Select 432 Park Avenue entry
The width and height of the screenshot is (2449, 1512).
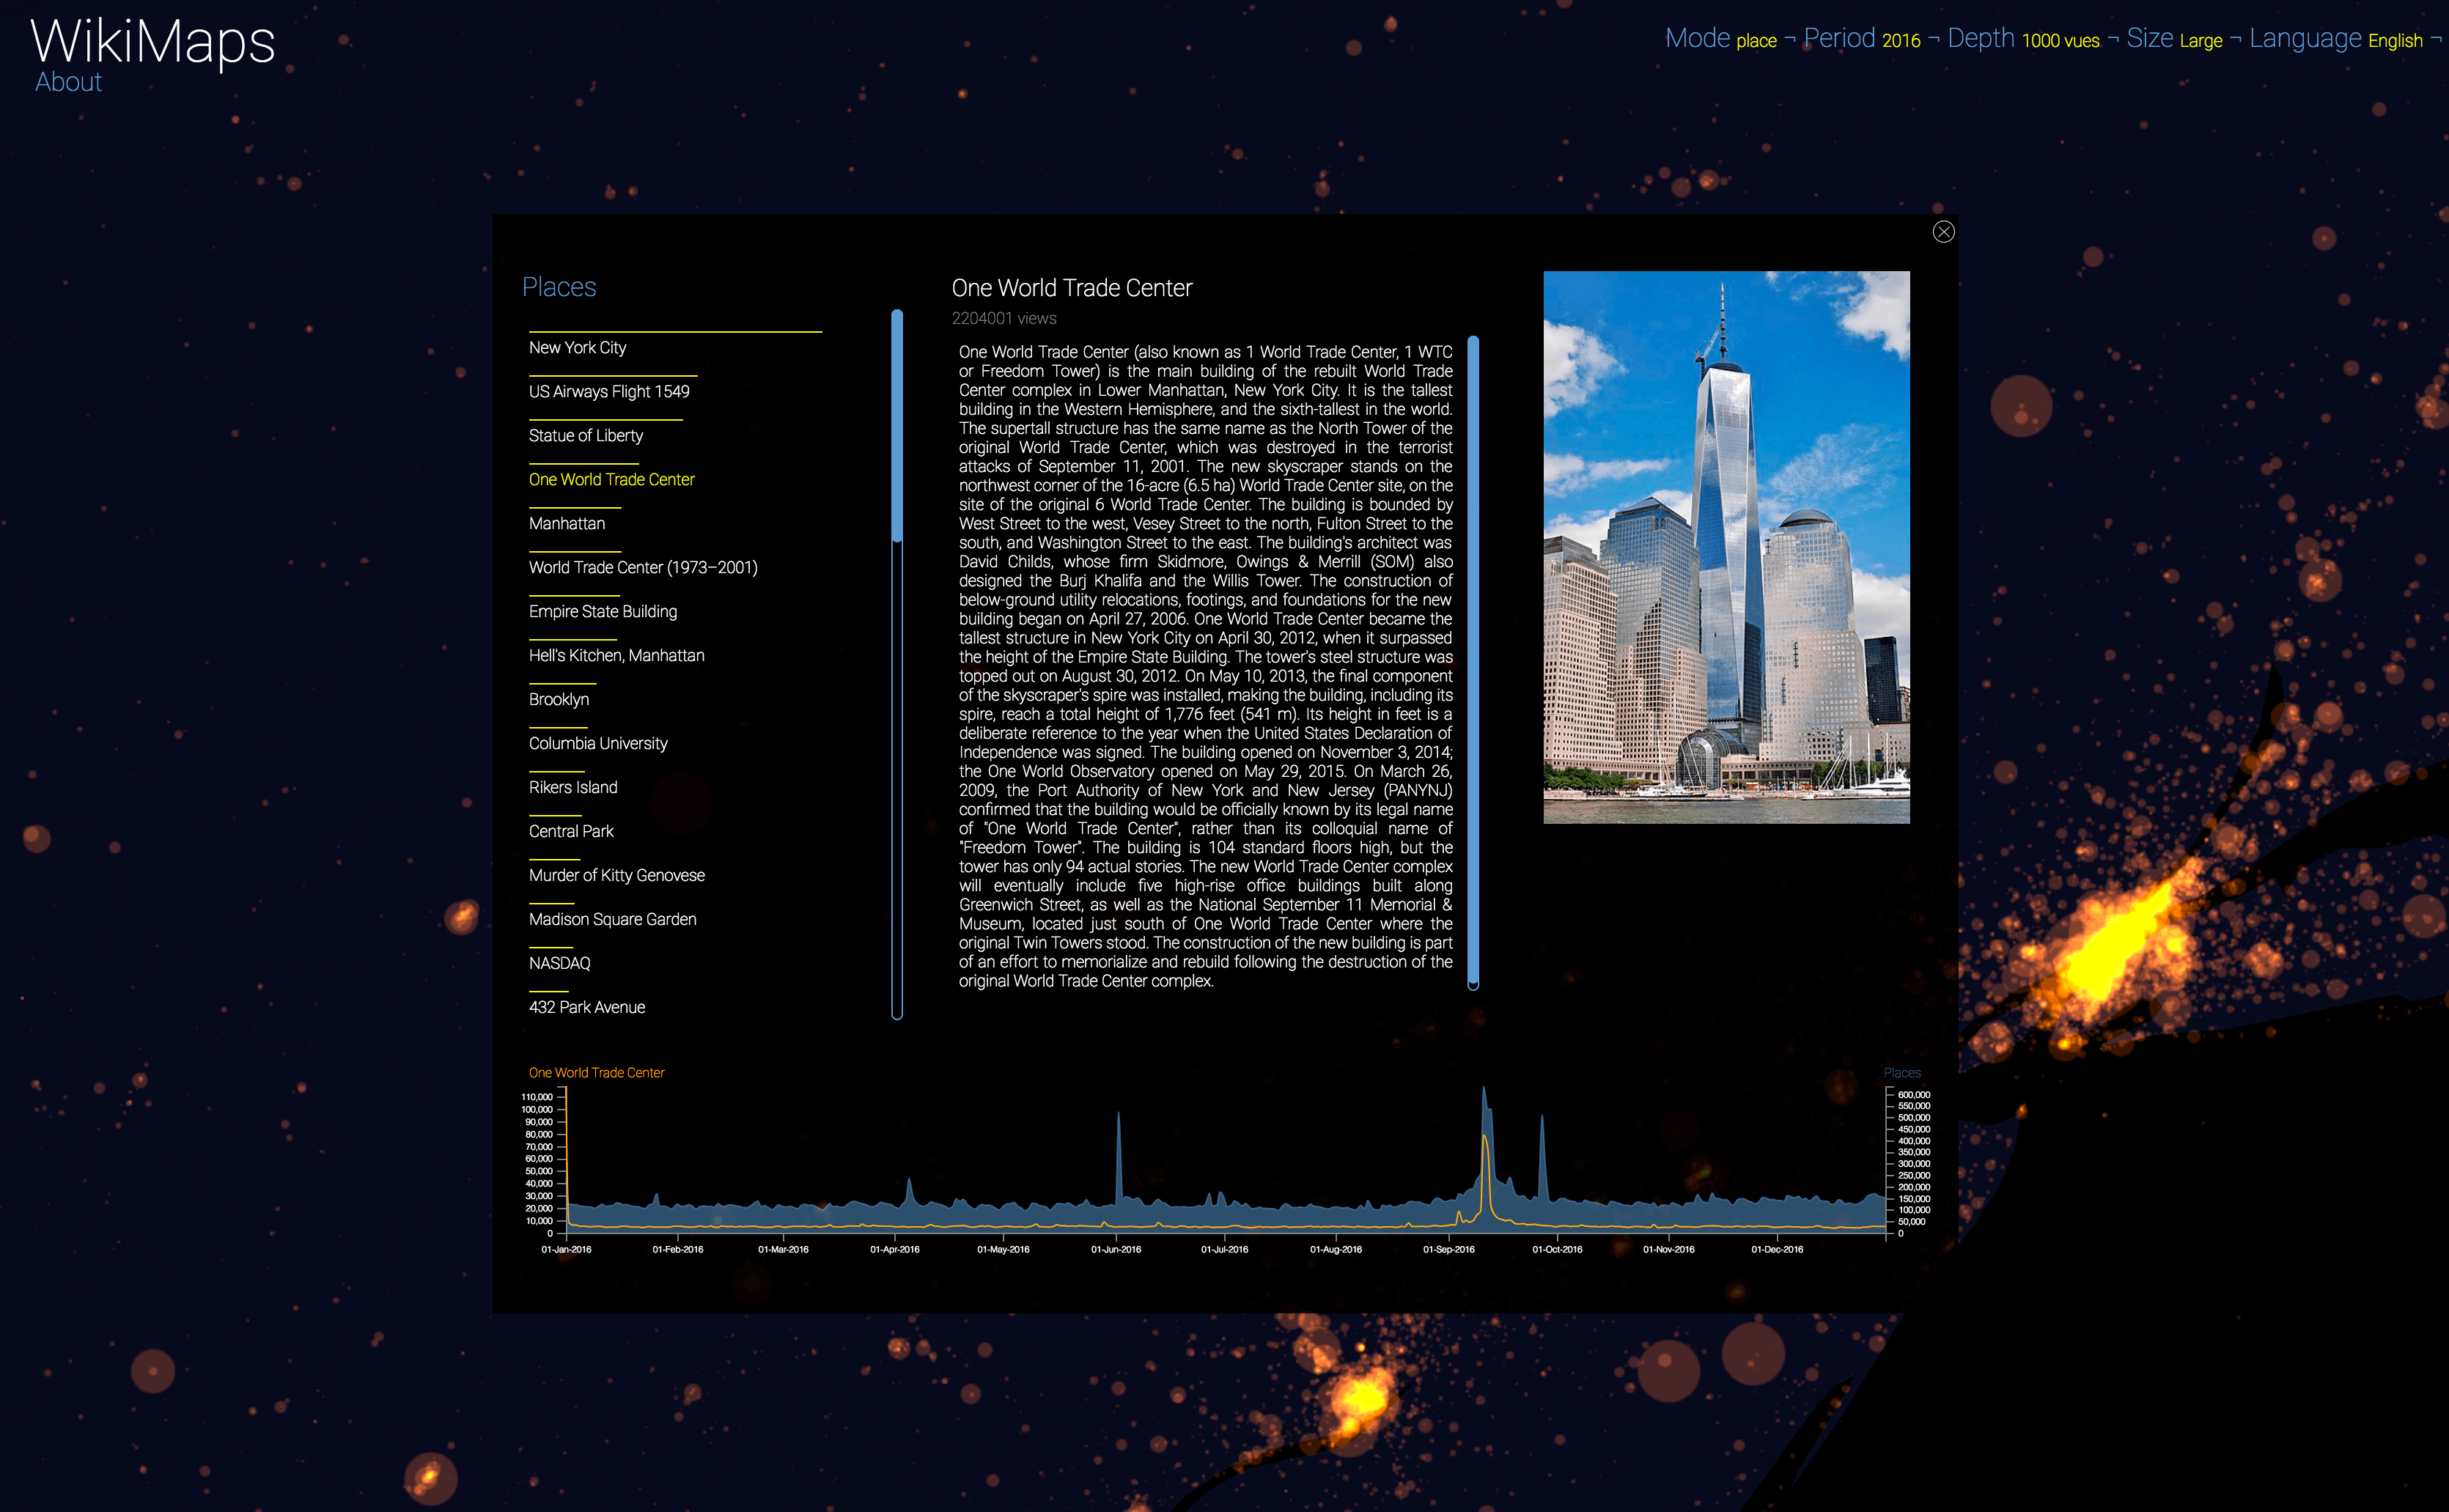[x=586, y=1008]
